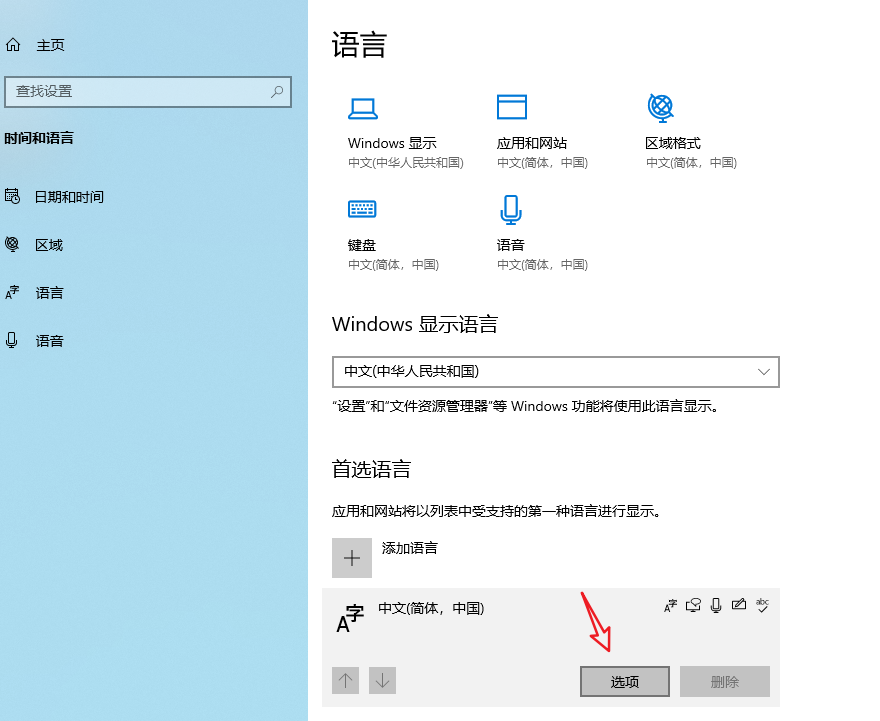Click the 首选语言 heading
880x721 pixels.
pyautogui.click(x=372, y=469)
